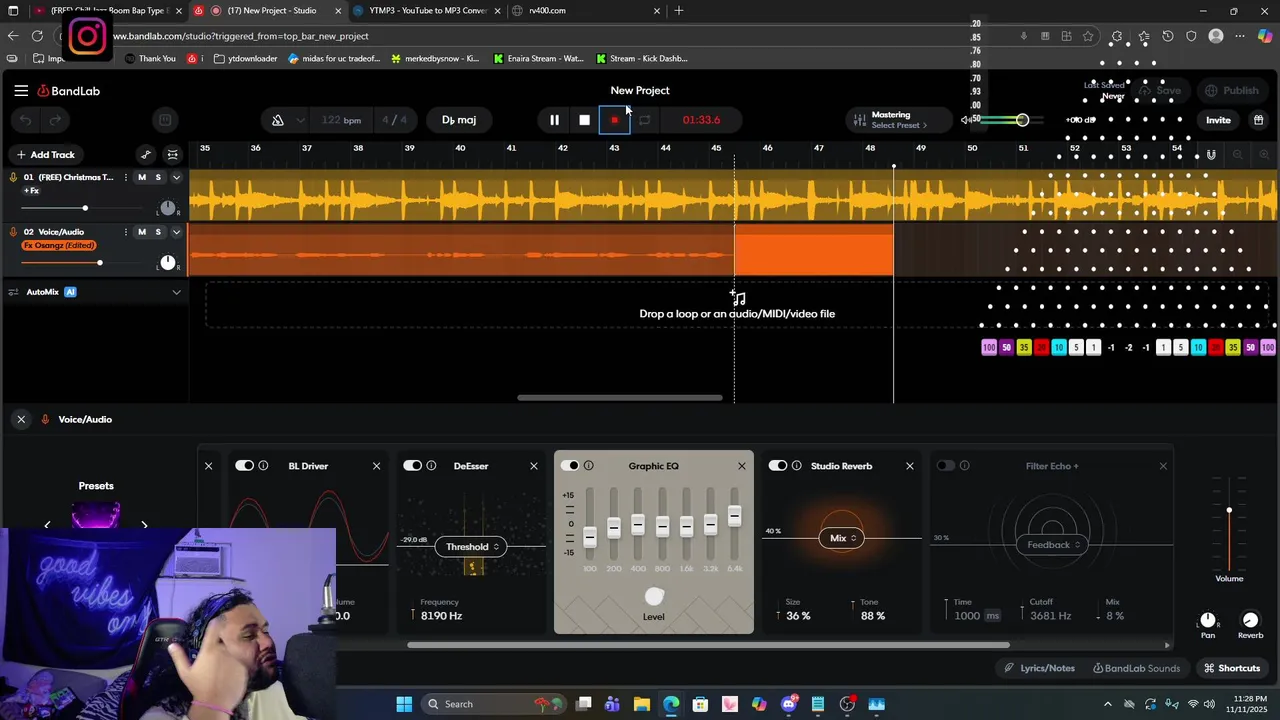This screenshot has width=1280, height=720.
Task: Remove the DeEsser effect
Action: coord(534,466)
